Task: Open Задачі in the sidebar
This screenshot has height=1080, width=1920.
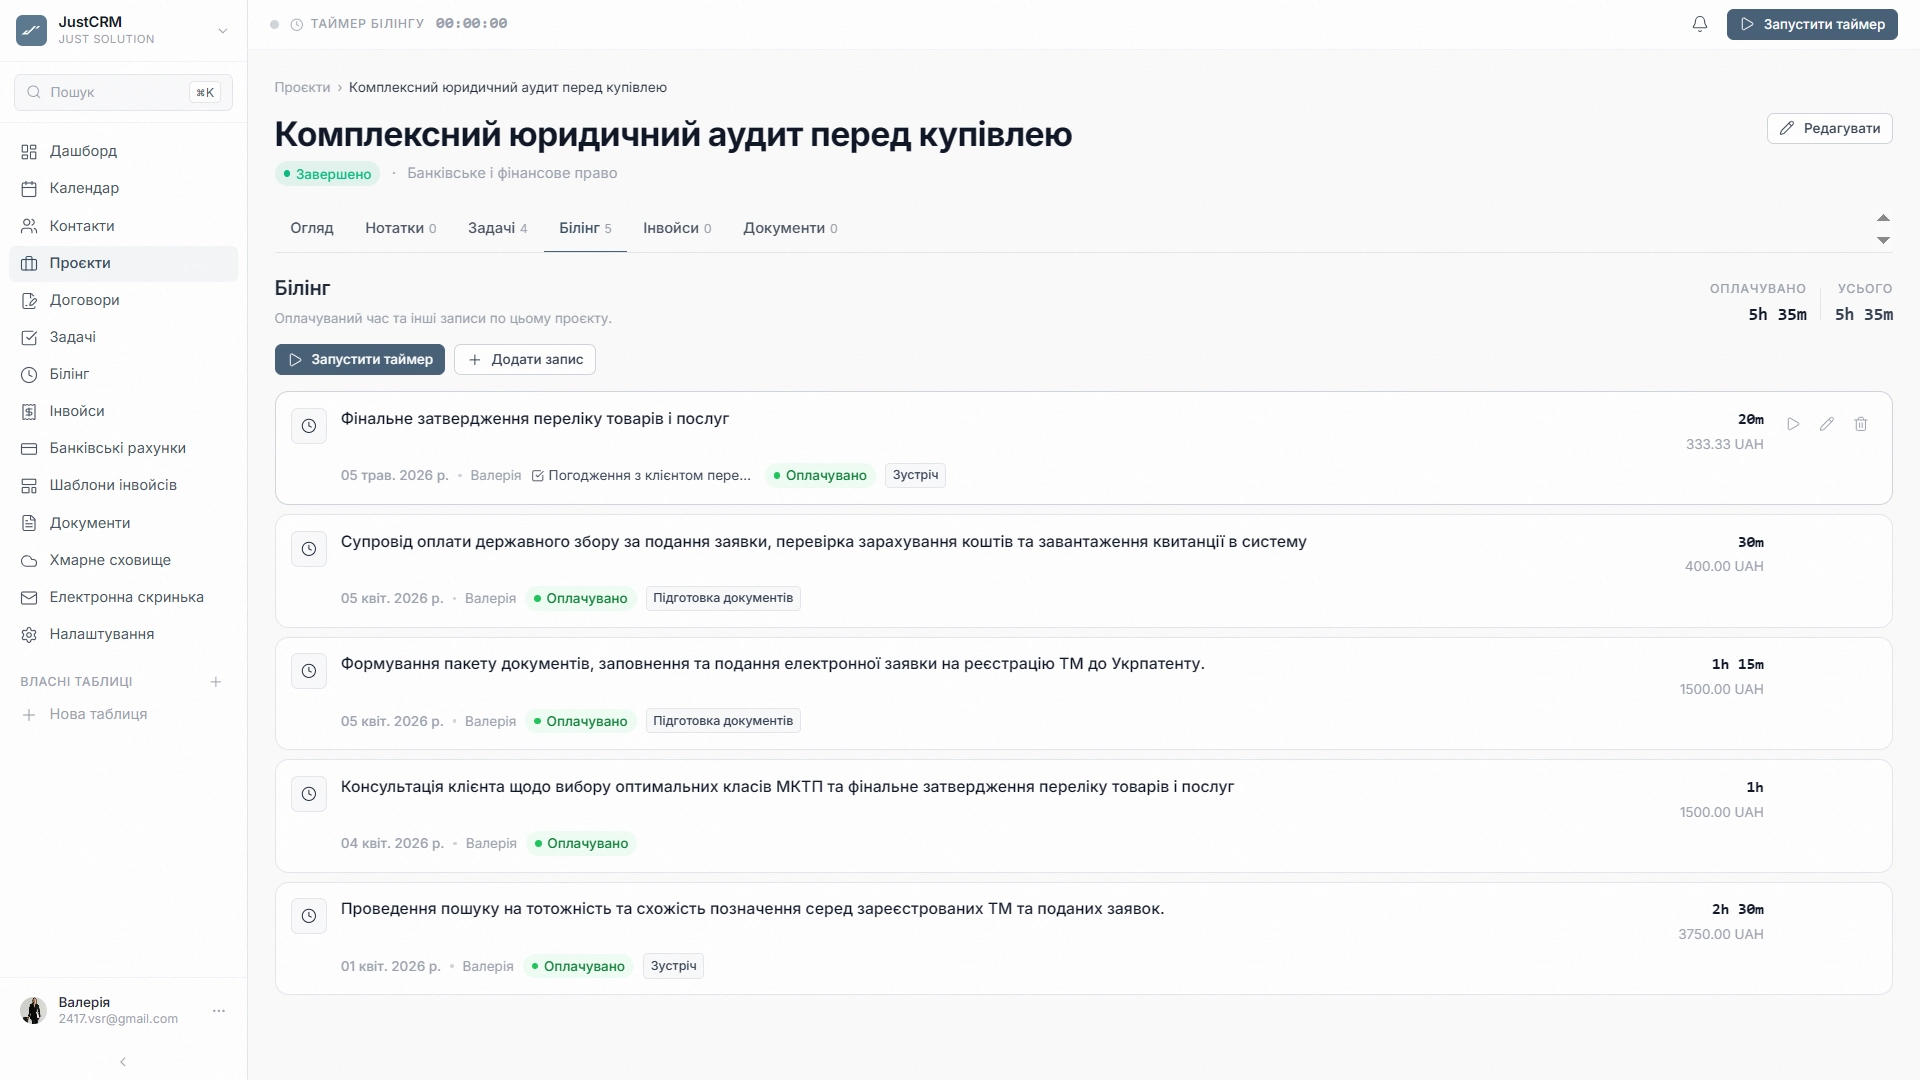Action: 124,337
